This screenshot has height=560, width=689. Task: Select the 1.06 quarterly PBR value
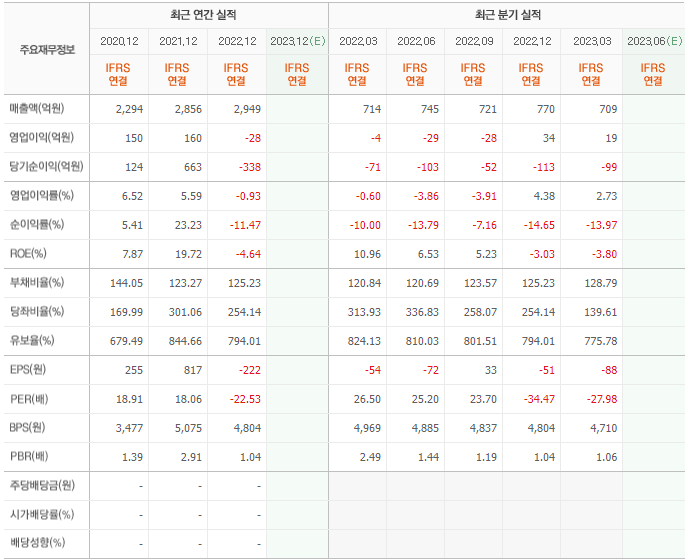(x=607, y=457)
